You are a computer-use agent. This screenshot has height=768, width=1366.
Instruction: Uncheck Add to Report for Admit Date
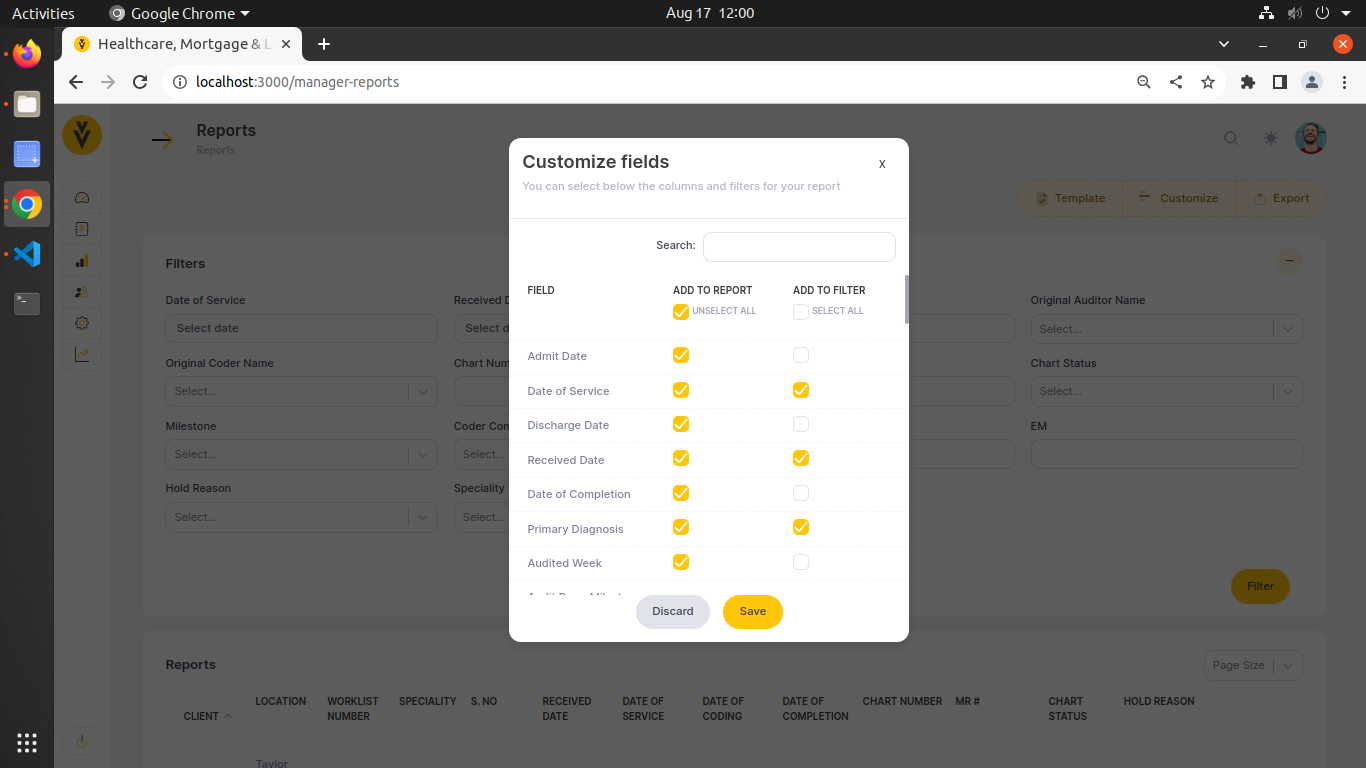click(x=681, y=355)
